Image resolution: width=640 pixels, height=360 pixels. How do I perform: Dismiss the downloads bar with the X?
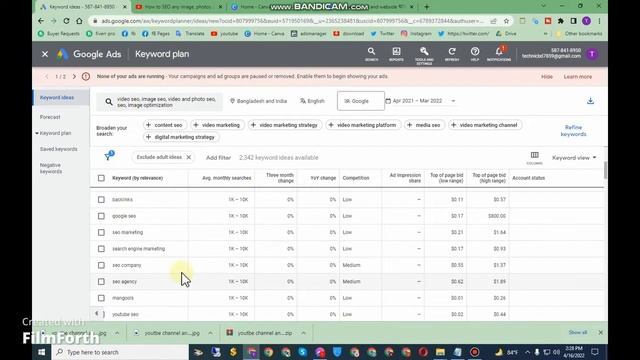(x=600, y=333)
